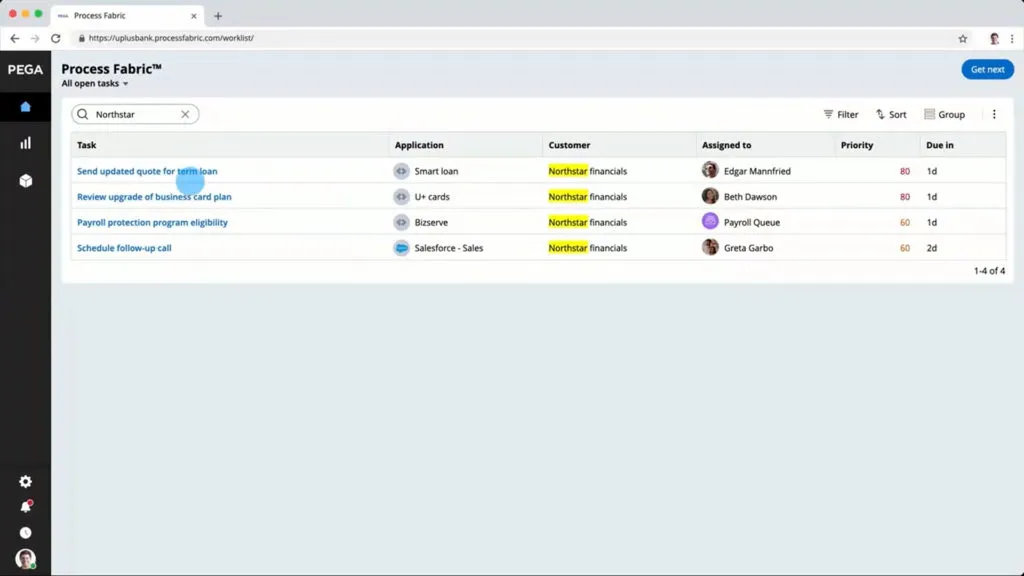Click Northstar financials in Bizserve row
The height and width of the screenshot is (576, 1024).
pyautogui.click(x=587, y=222)
